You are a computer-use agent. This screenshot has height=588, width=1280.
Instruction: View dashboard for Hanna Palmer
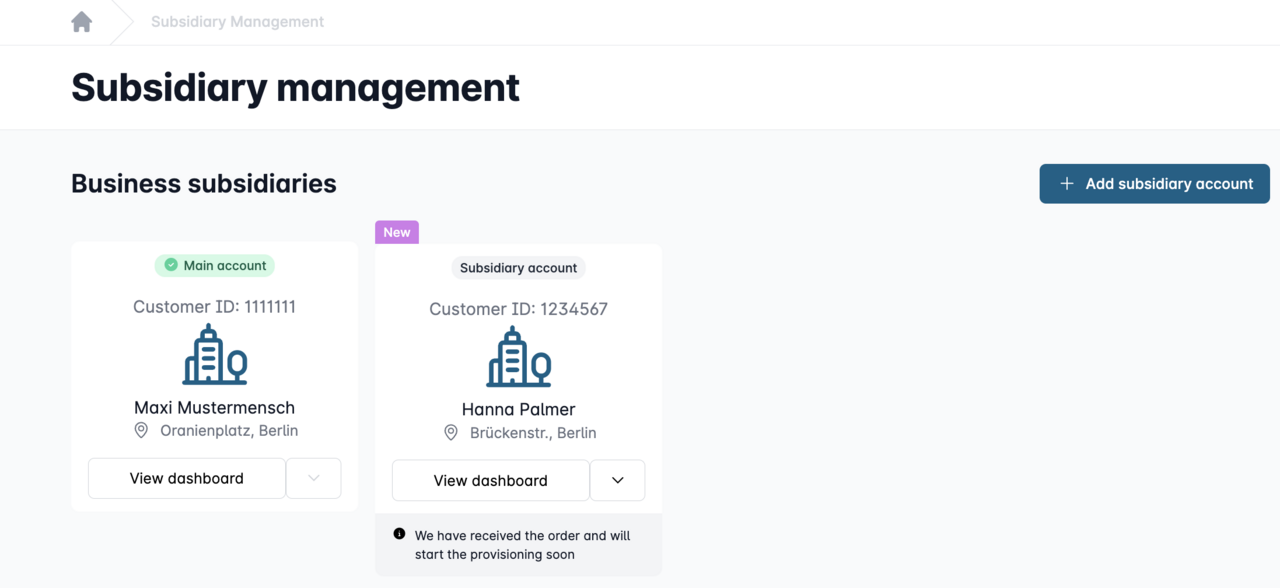[490, 480]
